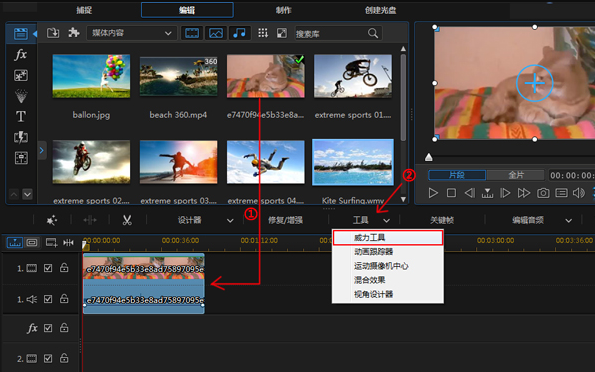Choose 视角设计器 from the menu
The width and height of the screenshot is (595, 372).
(388, 294)
